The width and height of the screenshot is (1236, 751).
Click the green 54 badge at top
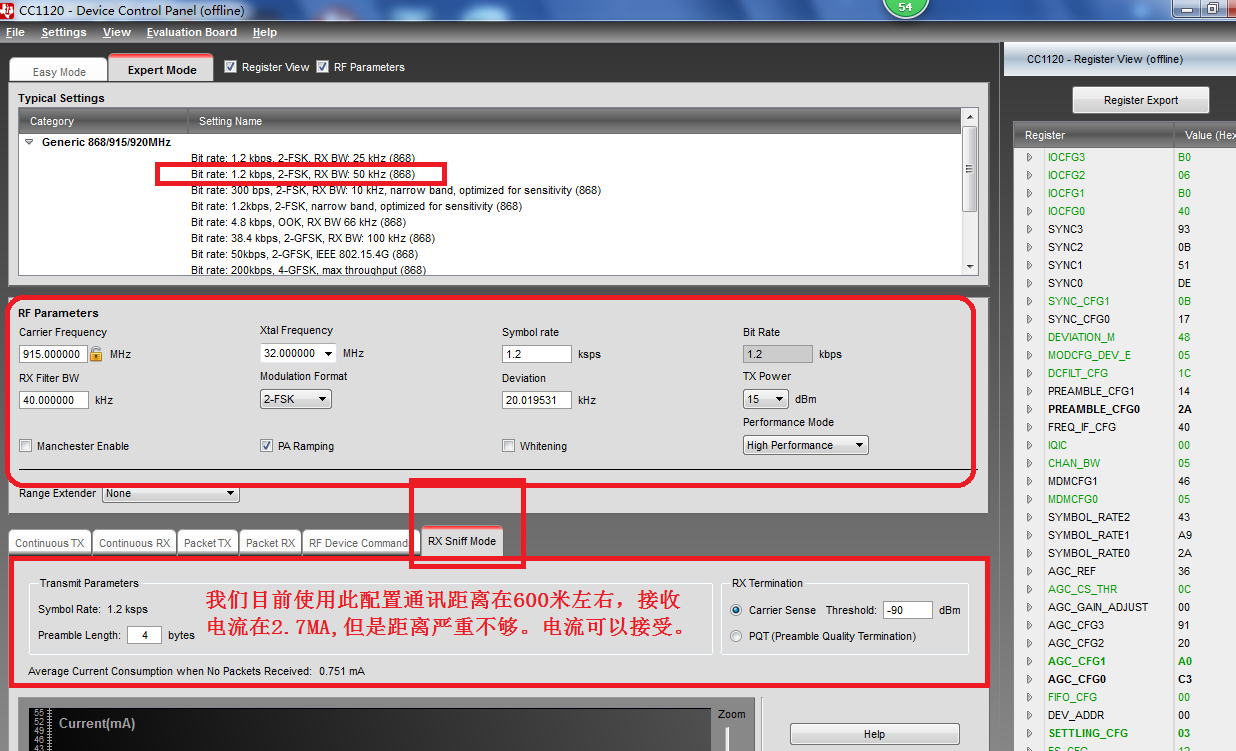point(905,7)
